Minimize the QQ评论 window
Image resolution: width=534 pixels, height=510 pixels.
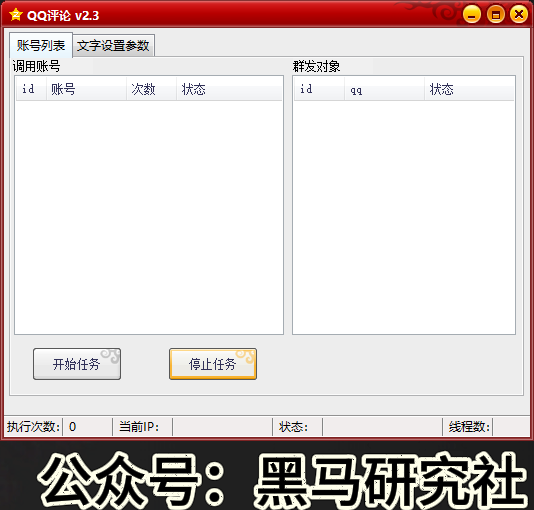pos(472,15)
